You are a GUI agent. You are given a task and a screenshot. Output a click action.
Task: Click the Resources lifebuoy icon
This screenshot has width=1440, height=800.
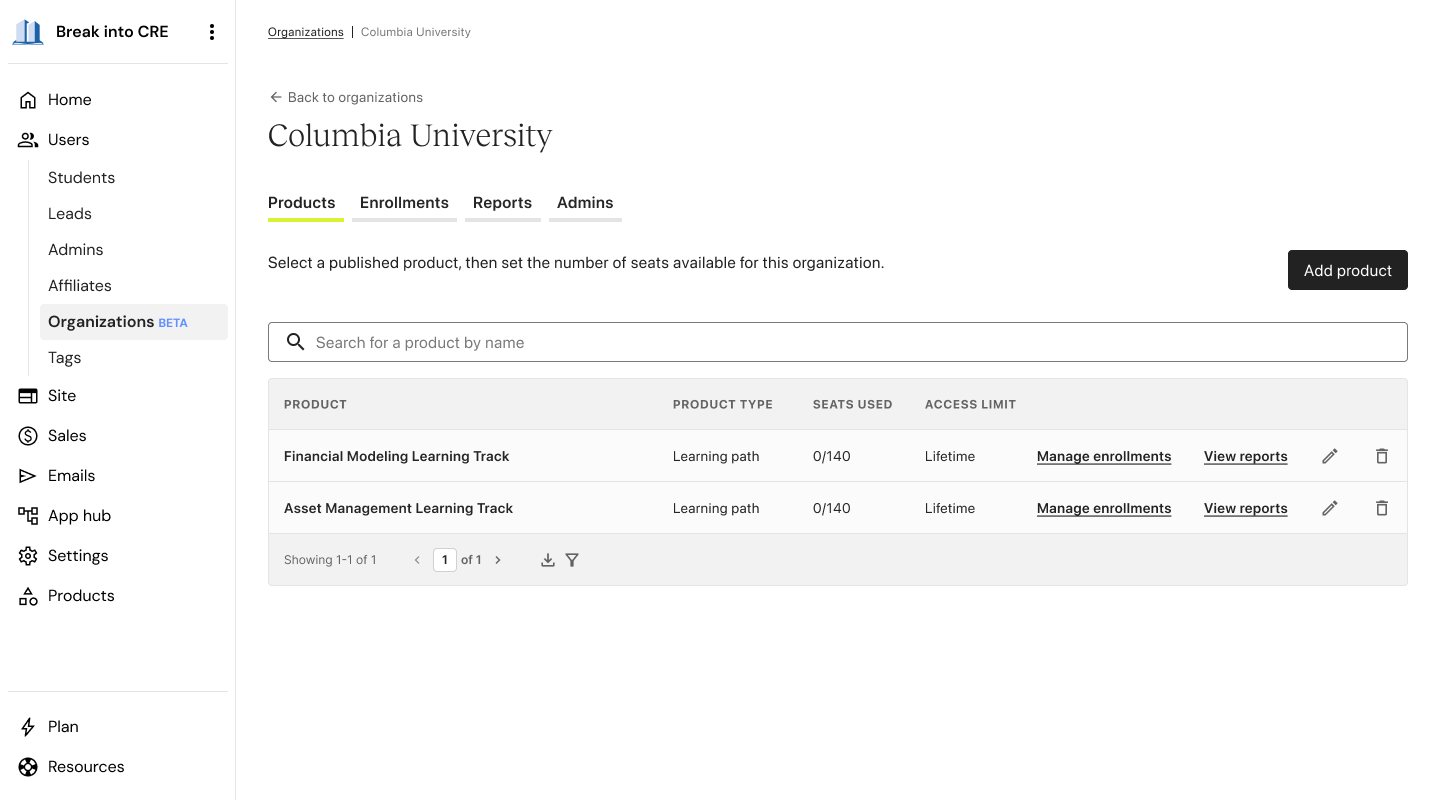point(28,767)
